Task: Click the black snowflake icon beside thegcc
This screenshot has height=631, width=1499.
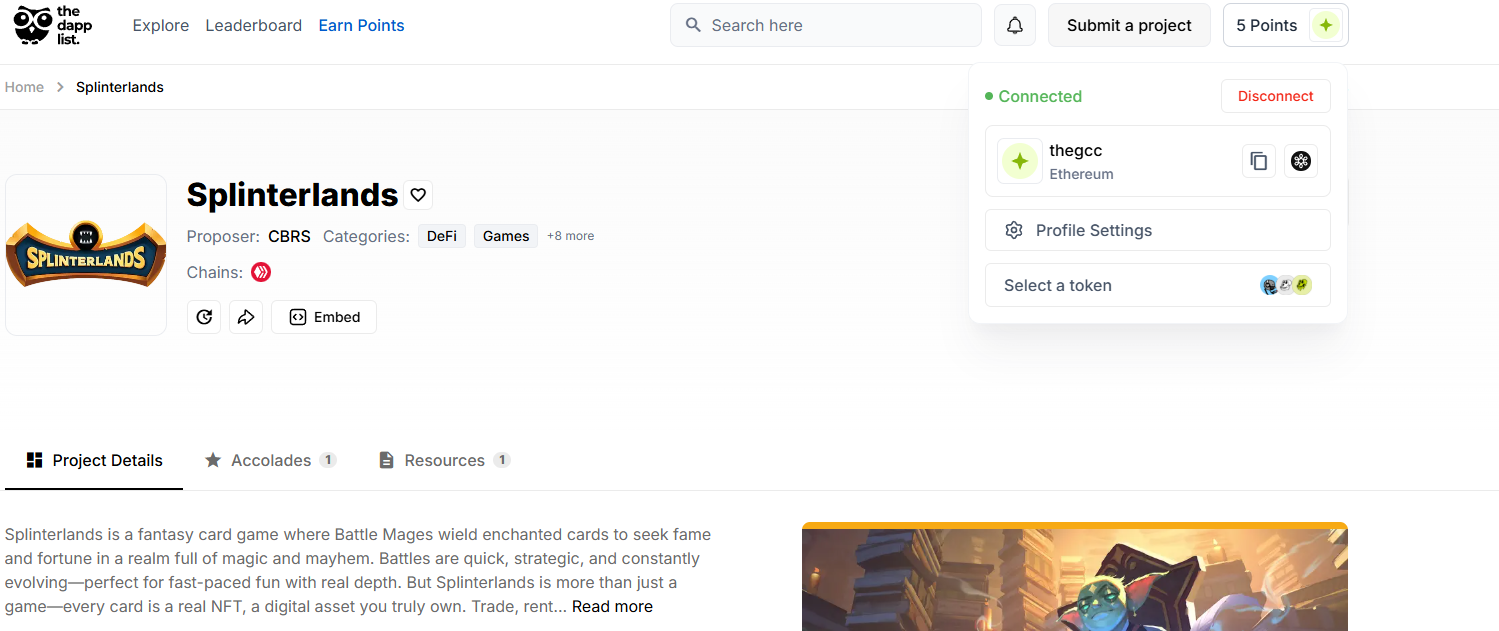Action: coord(1300,161)
